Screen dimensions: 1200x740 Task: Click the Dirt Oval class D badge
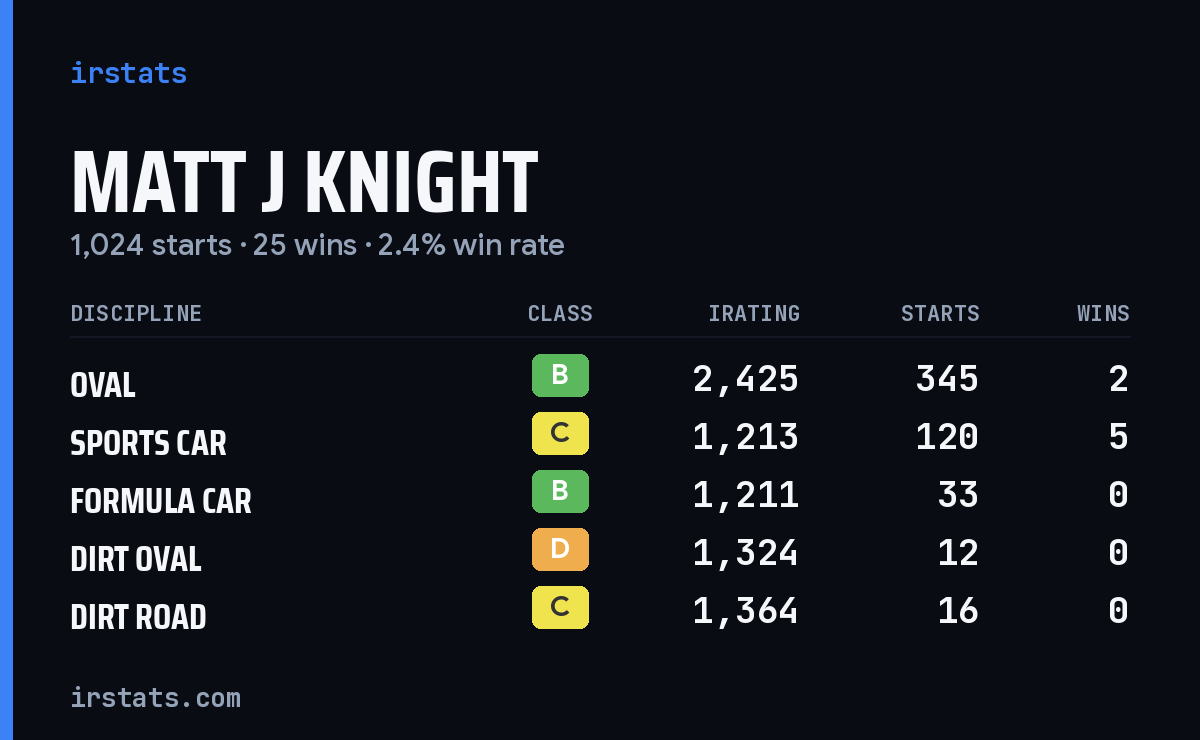pos(560,550)
